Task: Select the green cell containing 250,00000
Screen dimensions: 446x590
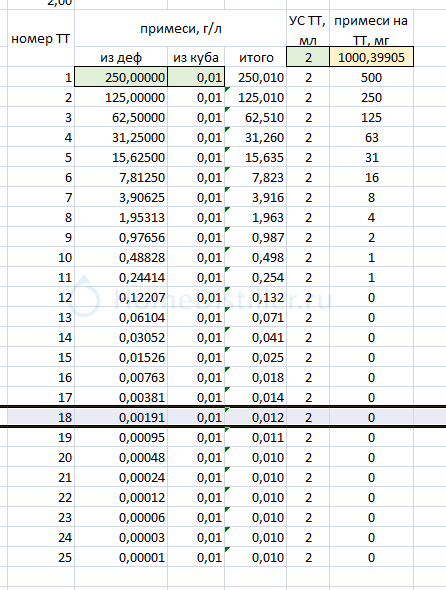Action: (121, 77)
